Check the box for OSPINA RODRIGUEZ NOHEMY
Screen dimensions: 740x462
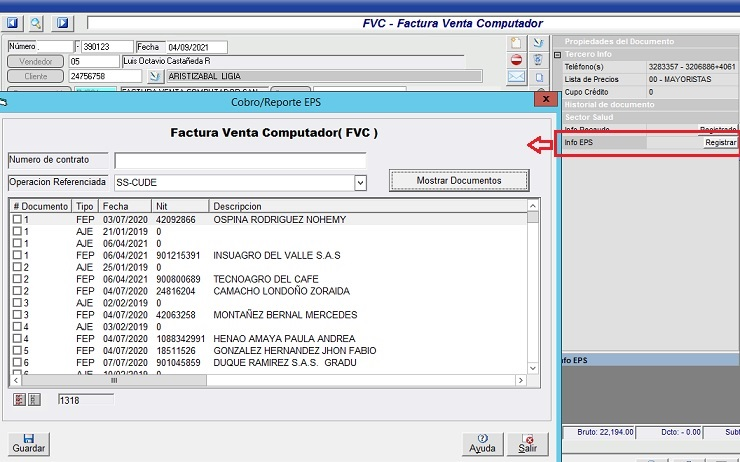point(17,219)
